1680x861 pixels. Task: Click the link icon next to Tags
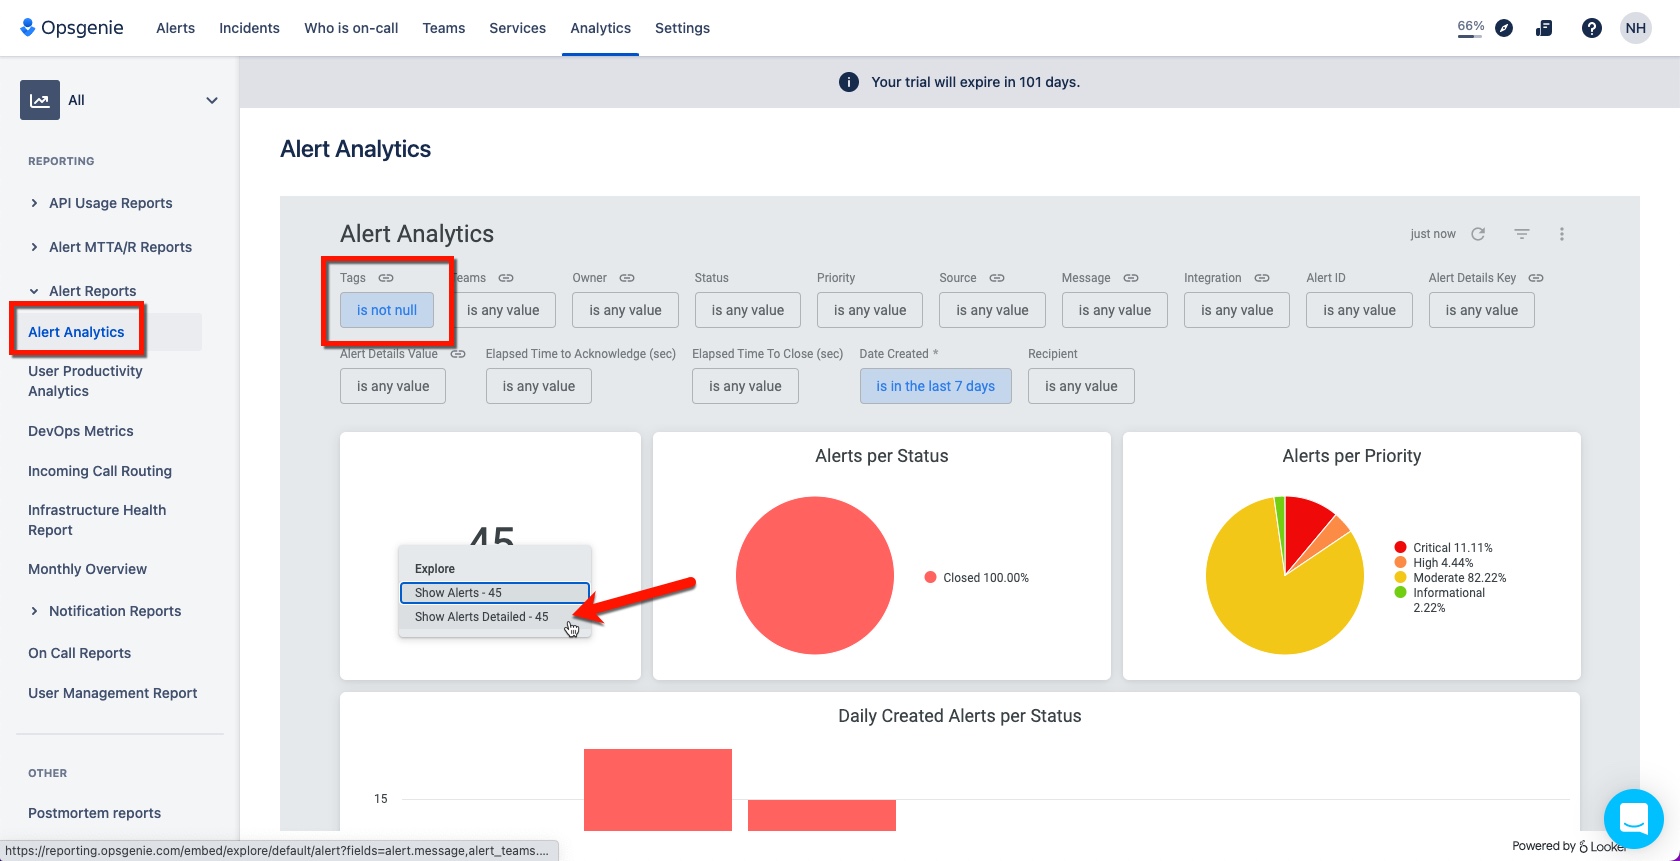tap(386, 278)
